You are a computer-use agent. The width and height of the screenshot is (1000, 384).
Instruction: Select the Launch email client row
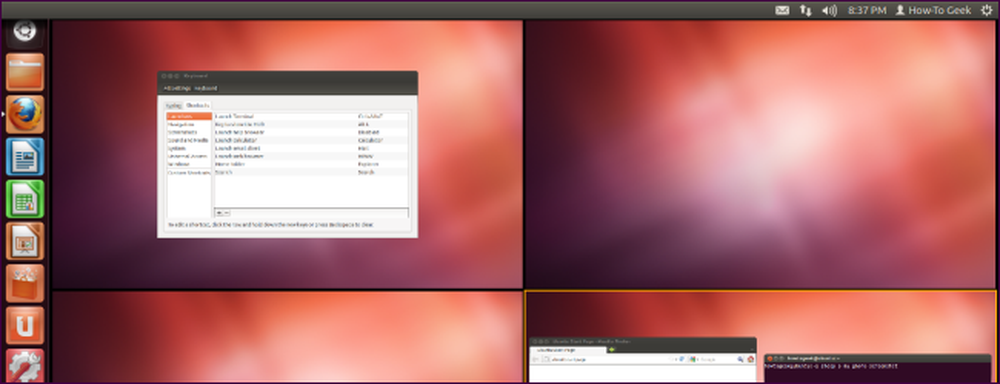click(311, 148)
